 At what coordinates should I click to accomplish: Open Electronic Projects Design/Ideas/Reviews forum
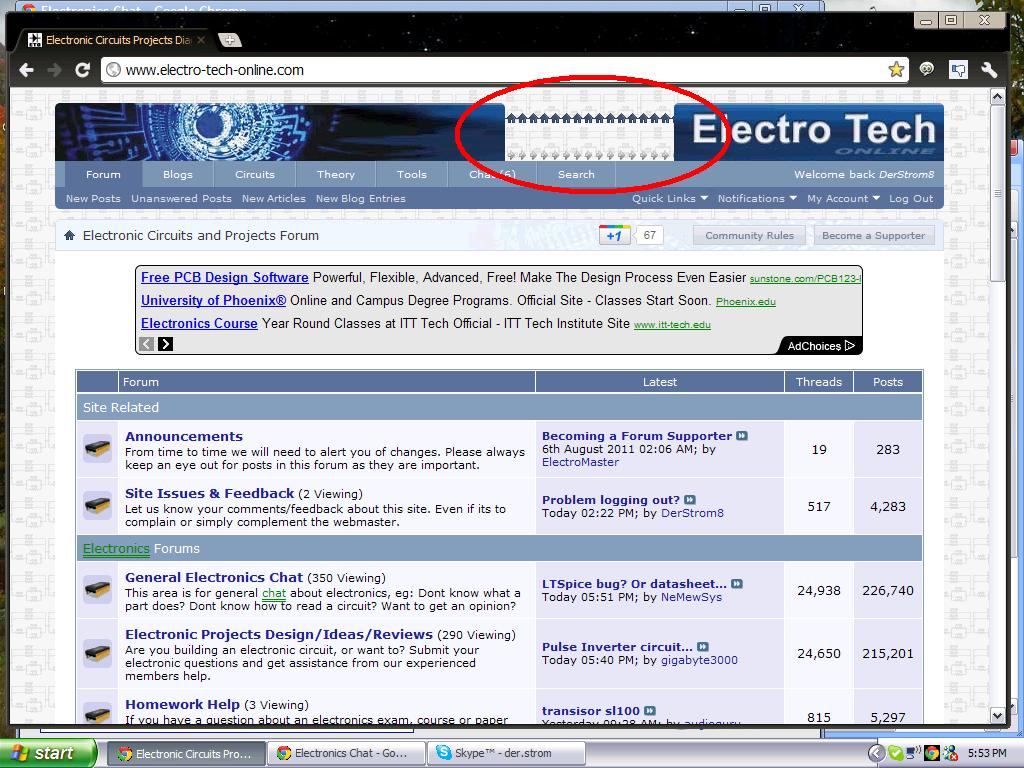279,634
